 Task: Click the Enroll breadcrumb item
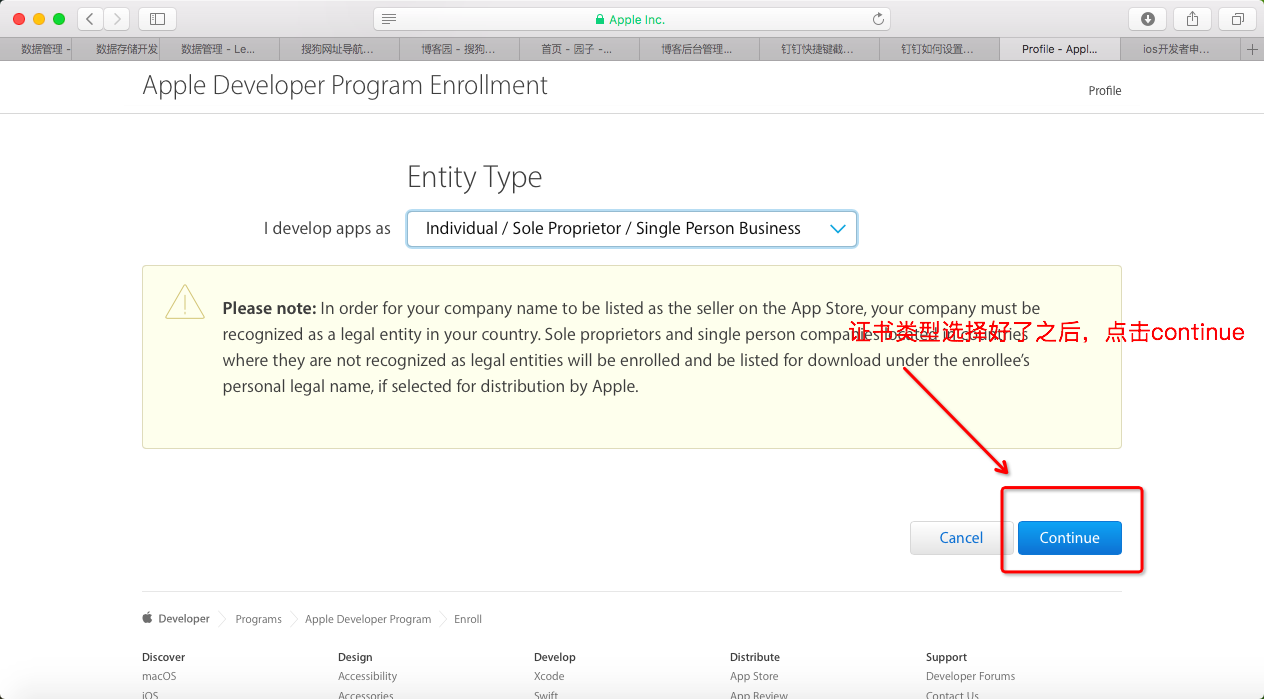click(468, 619)
